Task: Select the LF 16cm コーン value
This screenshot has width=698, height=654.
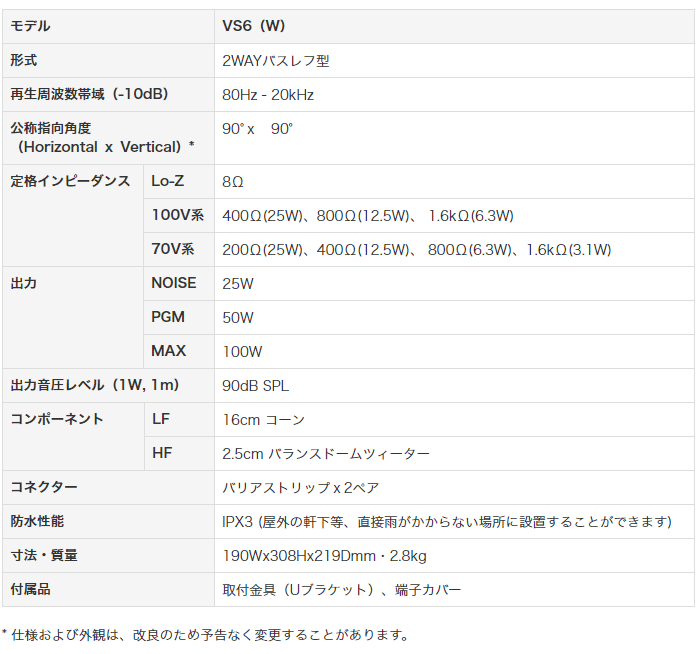Action: (264, 419)
